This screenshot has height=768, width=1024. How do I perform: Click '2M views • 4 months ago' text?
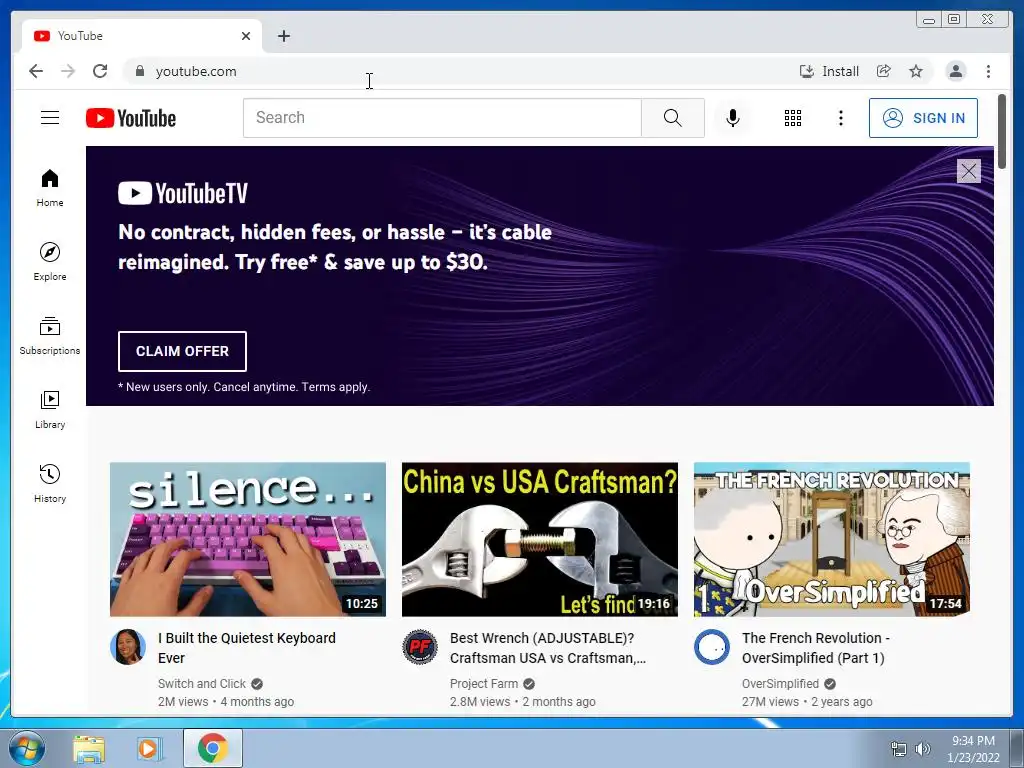226,702
